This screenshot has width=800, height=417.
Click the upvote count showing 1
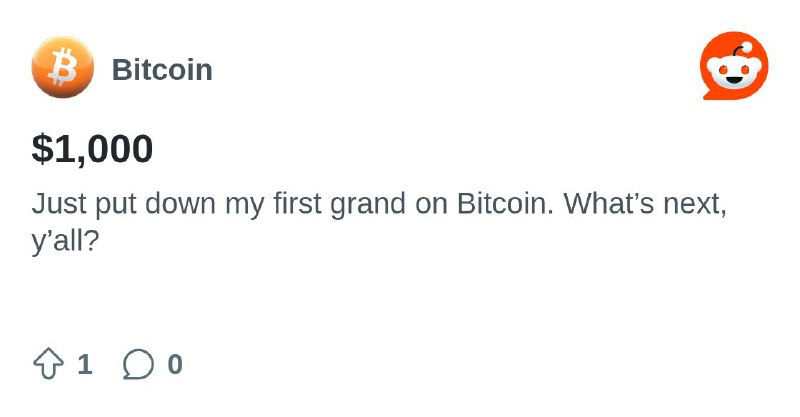(85, 364)
